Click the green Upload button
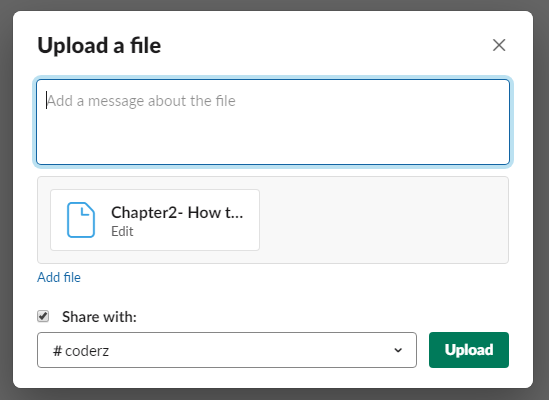This screenshot has width=549, height=400. click(468, 350)
